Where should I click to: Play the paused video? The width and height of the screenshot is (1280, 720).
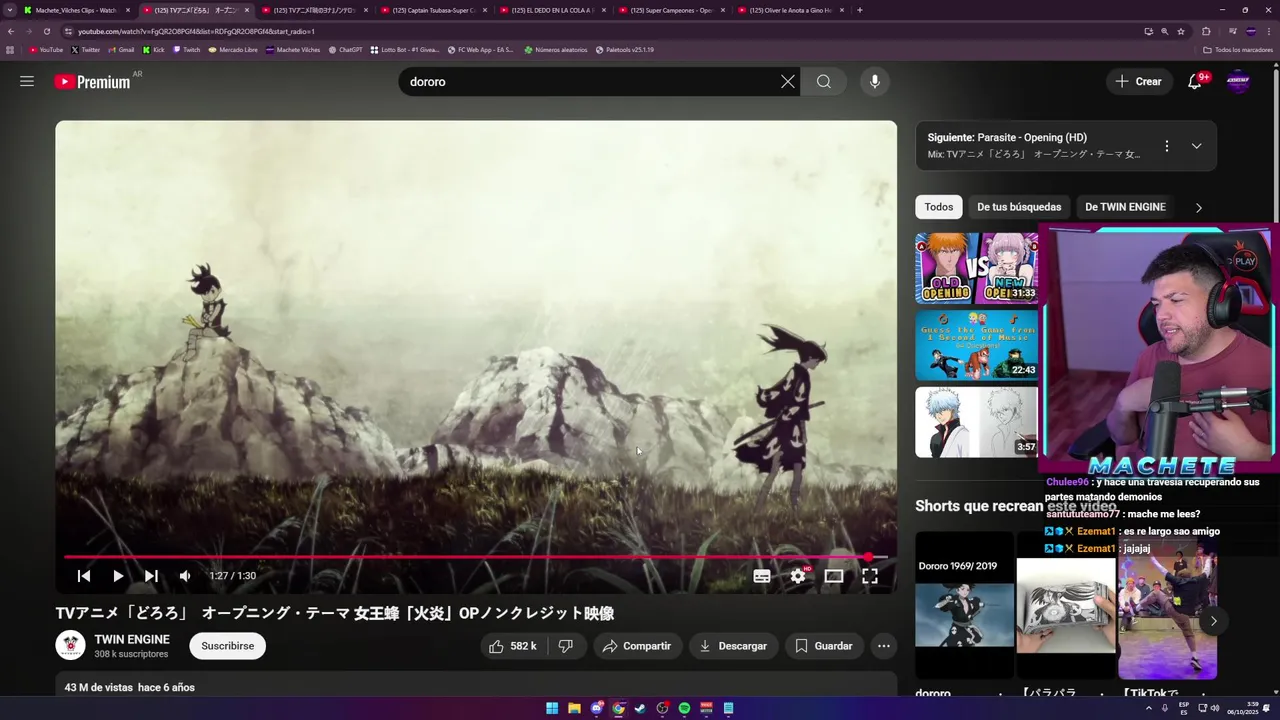point(118,576)
